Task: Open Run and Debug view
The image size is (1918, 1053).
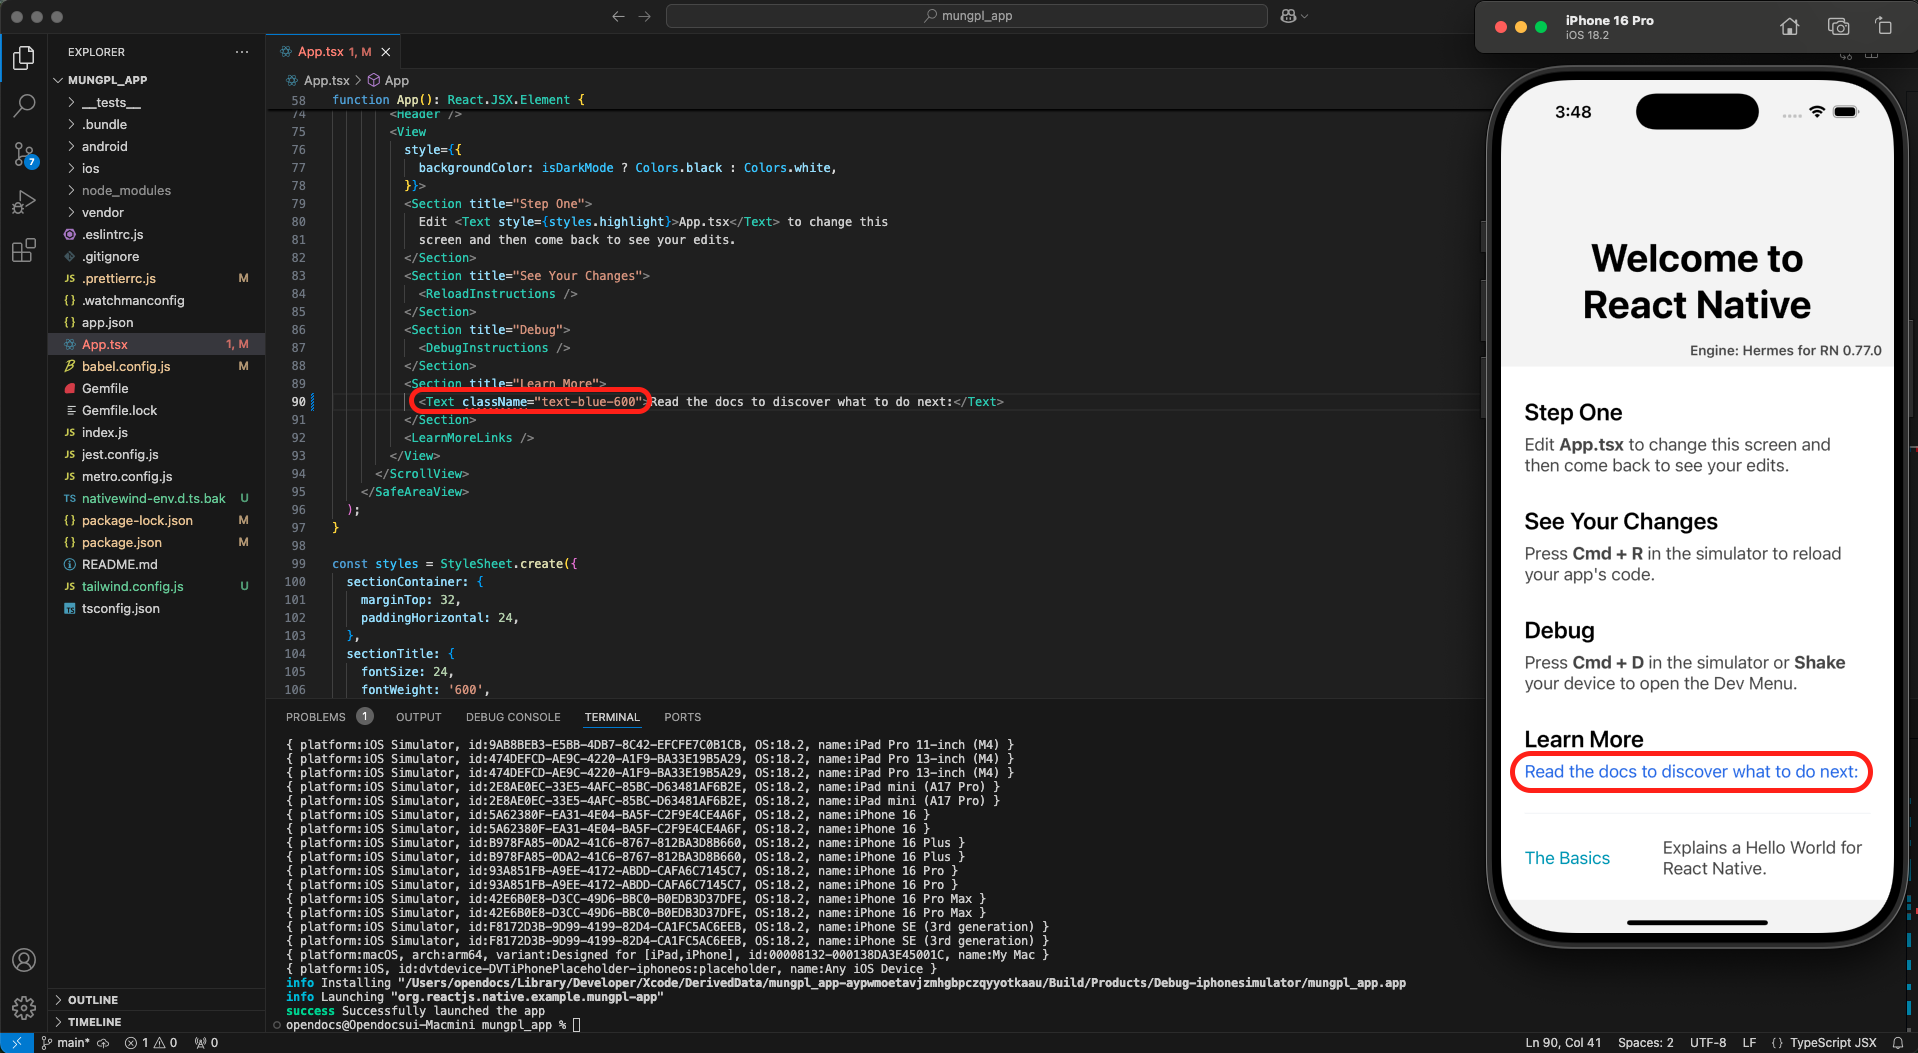Action: pyautogui.click(x=24, y=202)
